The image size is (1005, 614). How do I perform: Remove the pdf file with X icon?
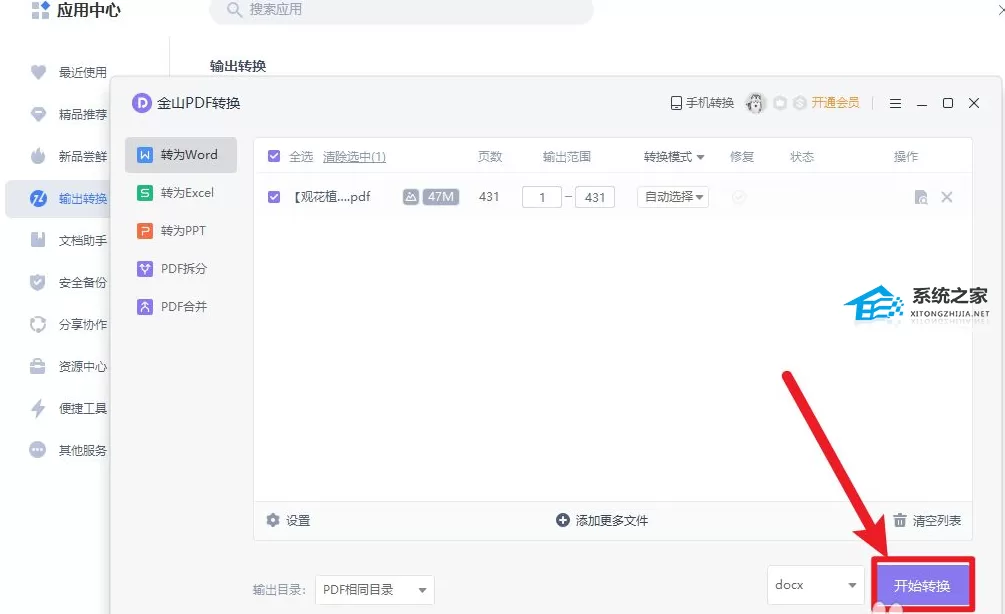pyautogui.click(x=947, y=197)
